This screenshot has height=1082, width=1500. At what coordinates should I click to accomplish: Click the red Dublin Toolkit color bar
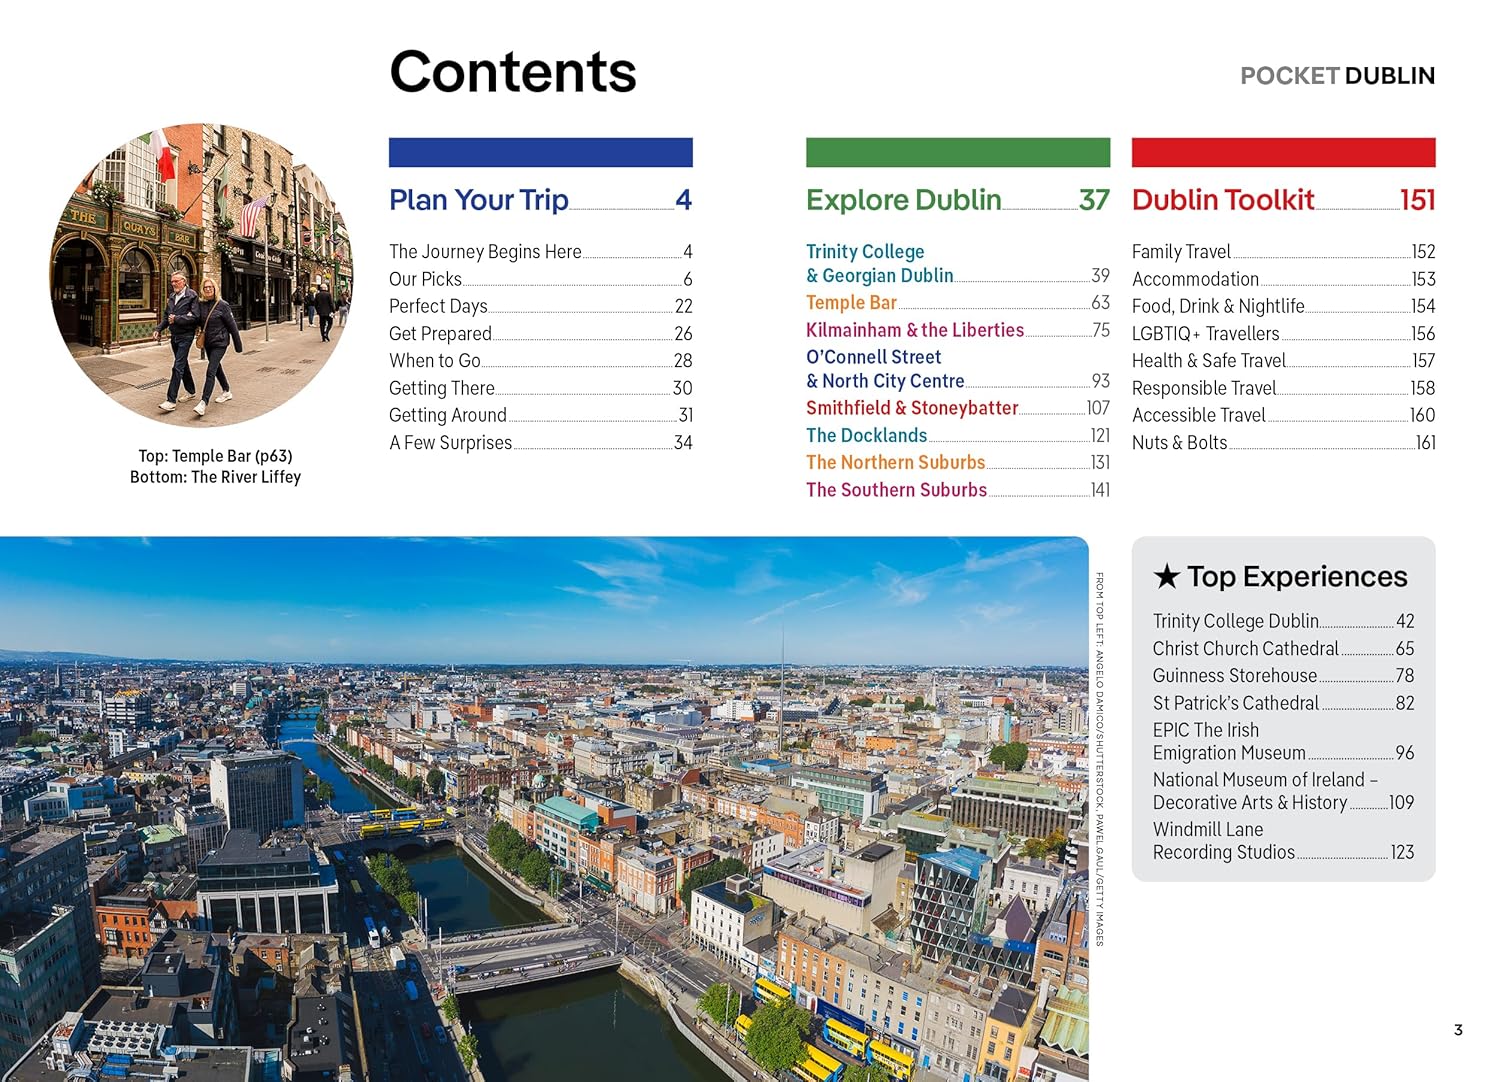[1283, 152]
